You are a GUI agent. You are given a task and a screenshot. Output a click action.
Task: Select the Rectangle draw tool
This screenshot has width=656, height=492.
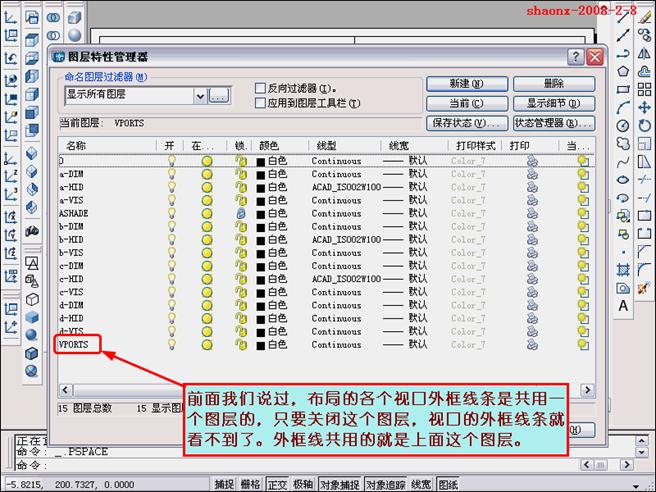[x=623, y=89]
